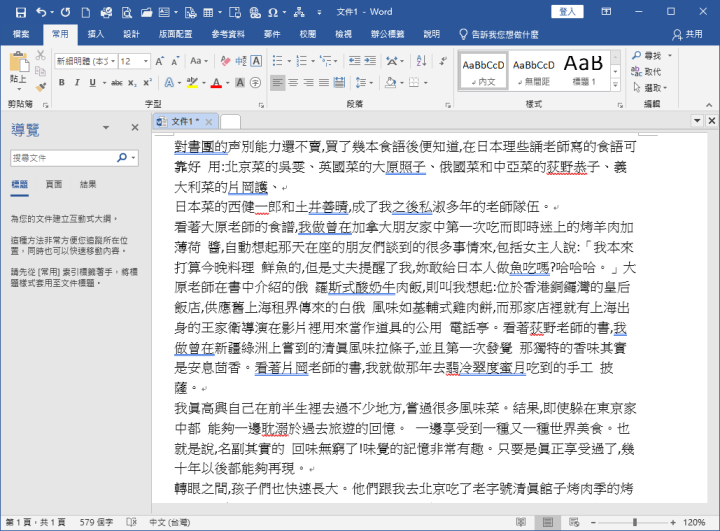Create a new blank document icon
The width and height of the screenshot is (720, 531).
pos(86,12)
